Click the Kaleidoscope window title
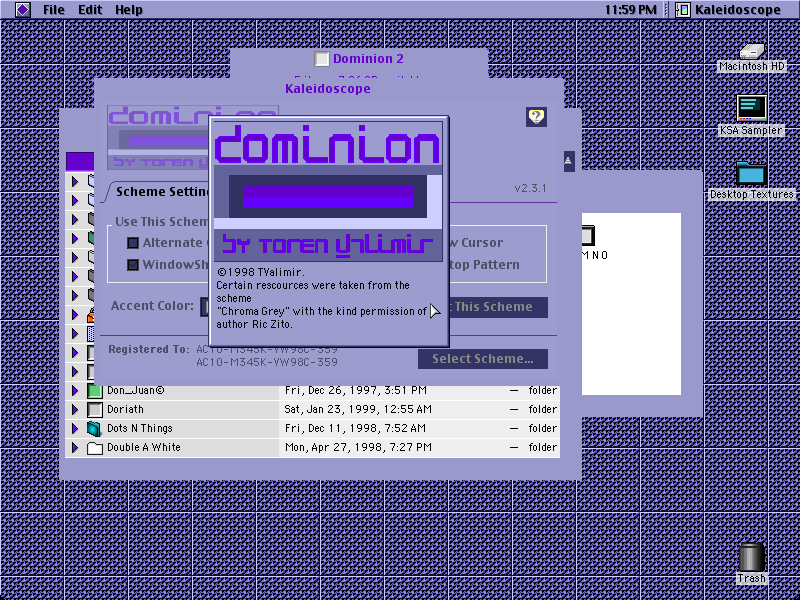 tap(328, 89)
